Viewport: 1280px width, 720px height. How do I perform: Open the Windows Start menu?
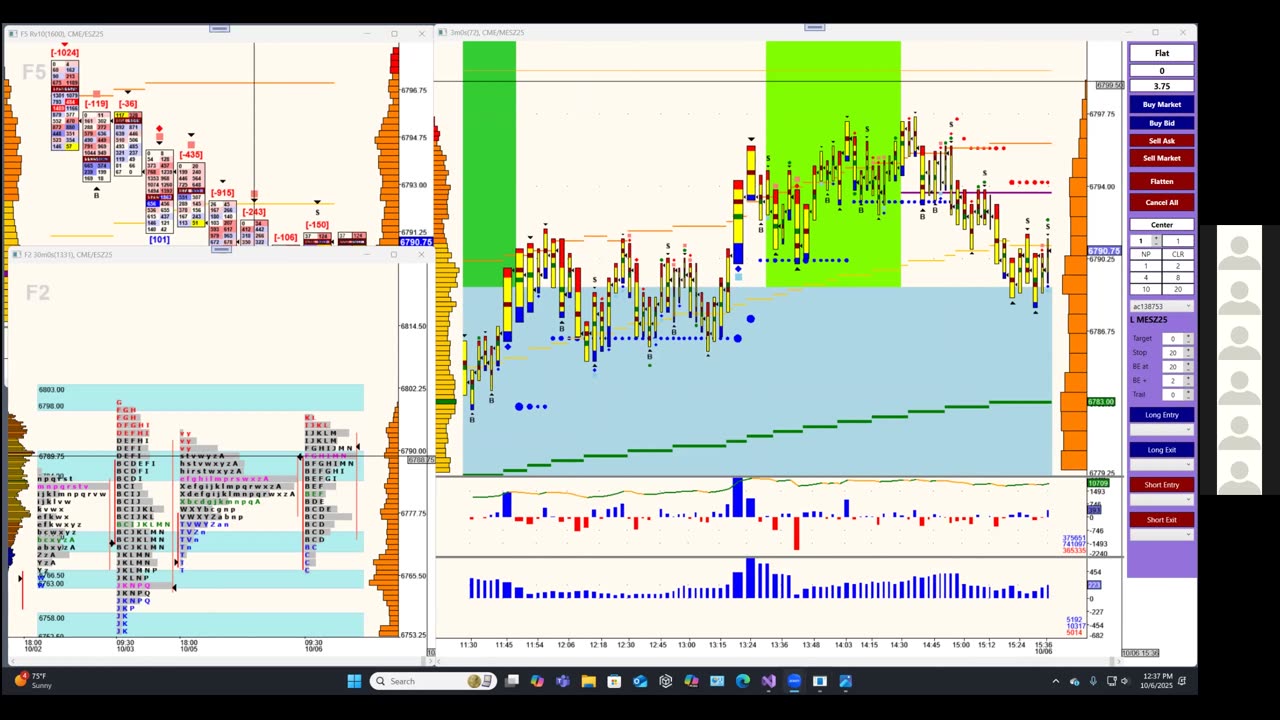(354, 681)
